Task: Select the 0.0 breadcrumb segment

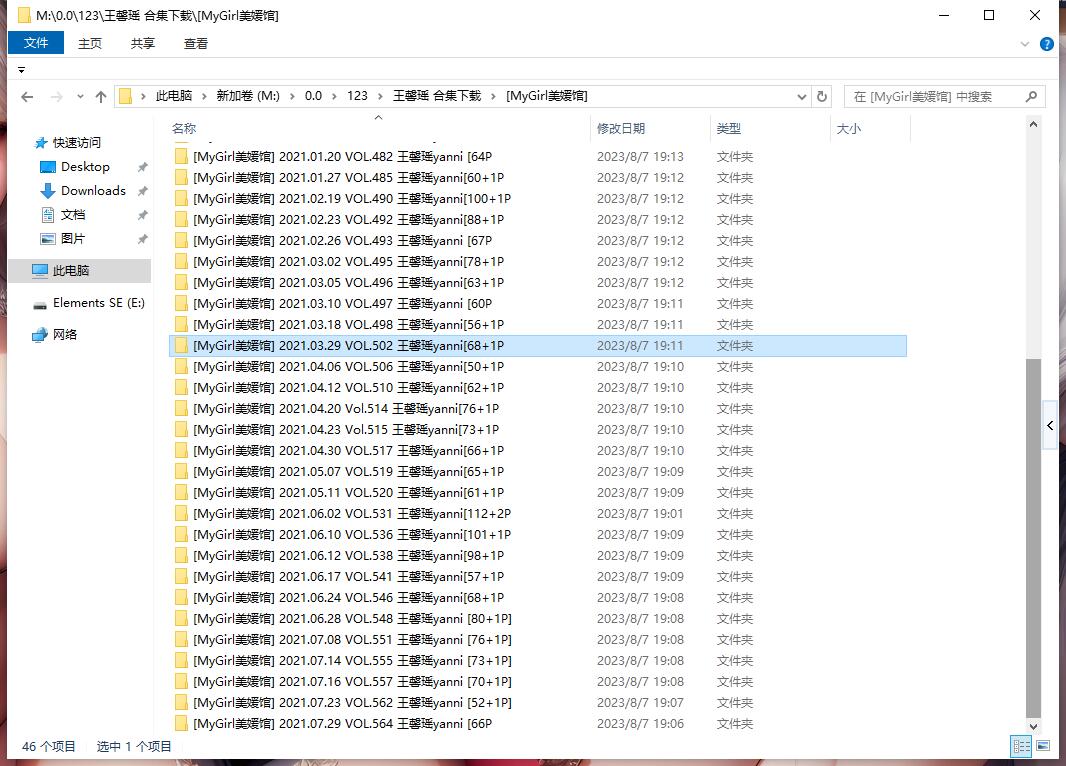Action: tap(313, 96)
